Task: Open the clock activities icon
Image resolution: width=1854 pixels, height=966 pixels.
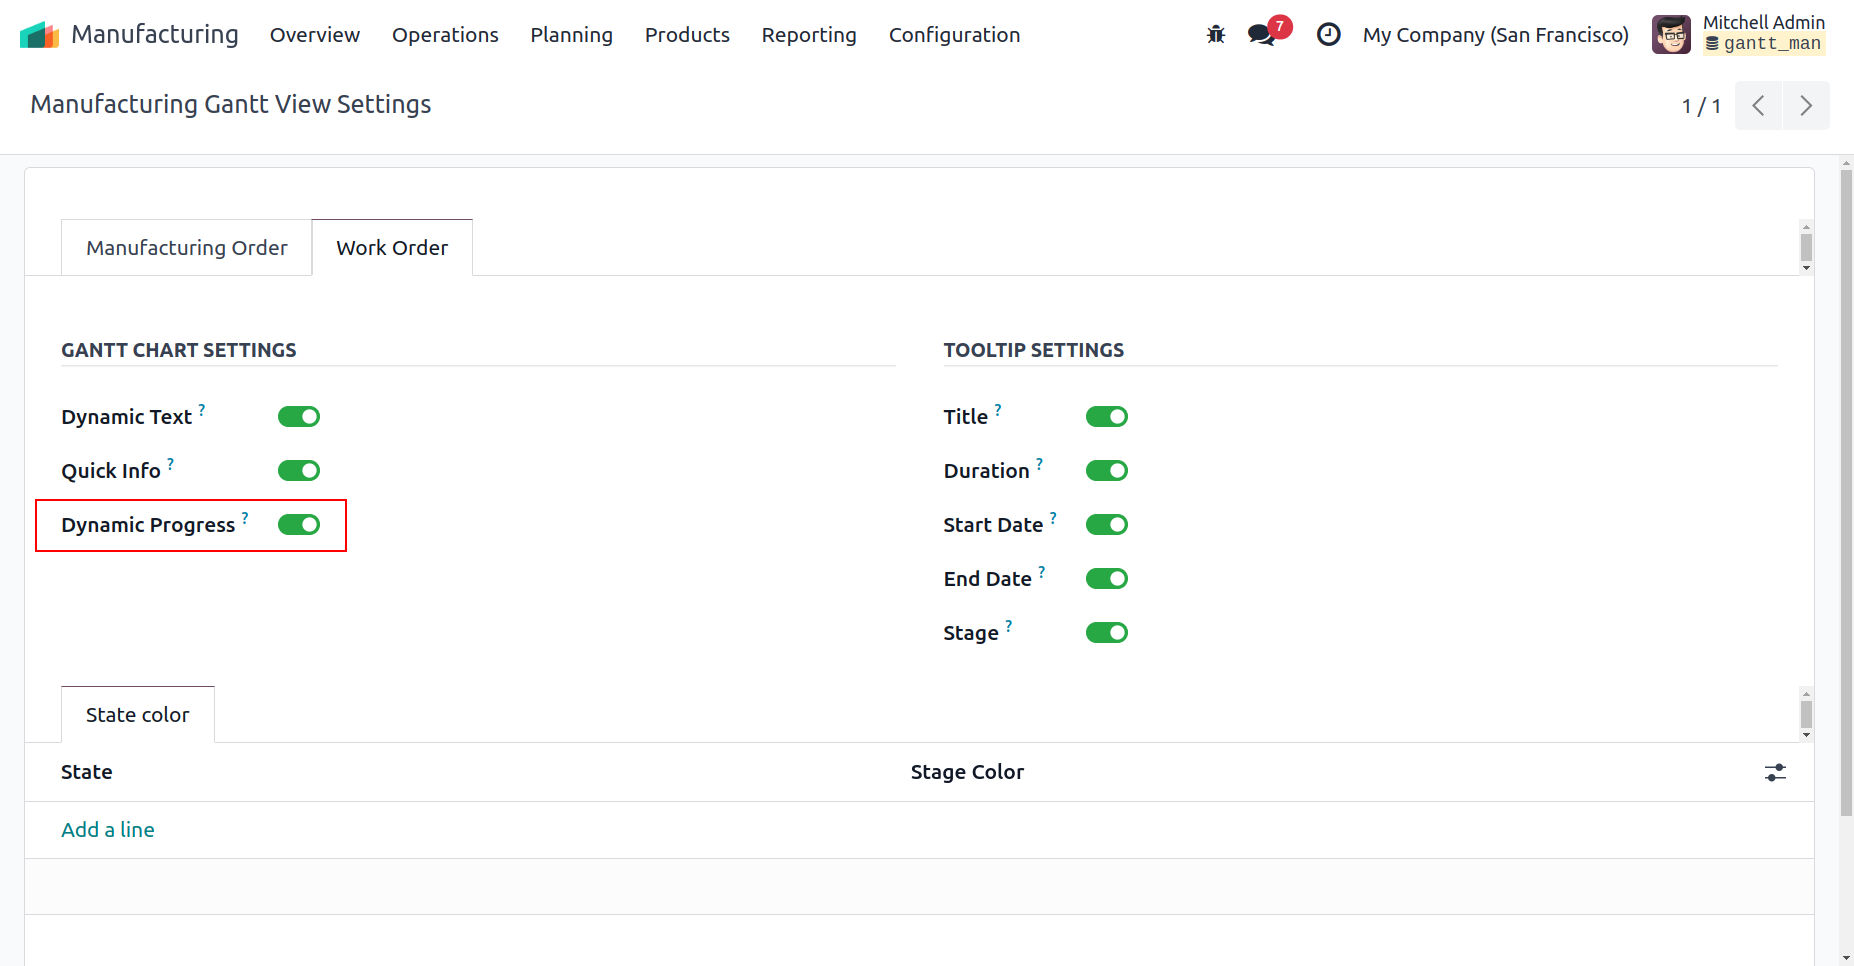Action: tap(1328, 35)
